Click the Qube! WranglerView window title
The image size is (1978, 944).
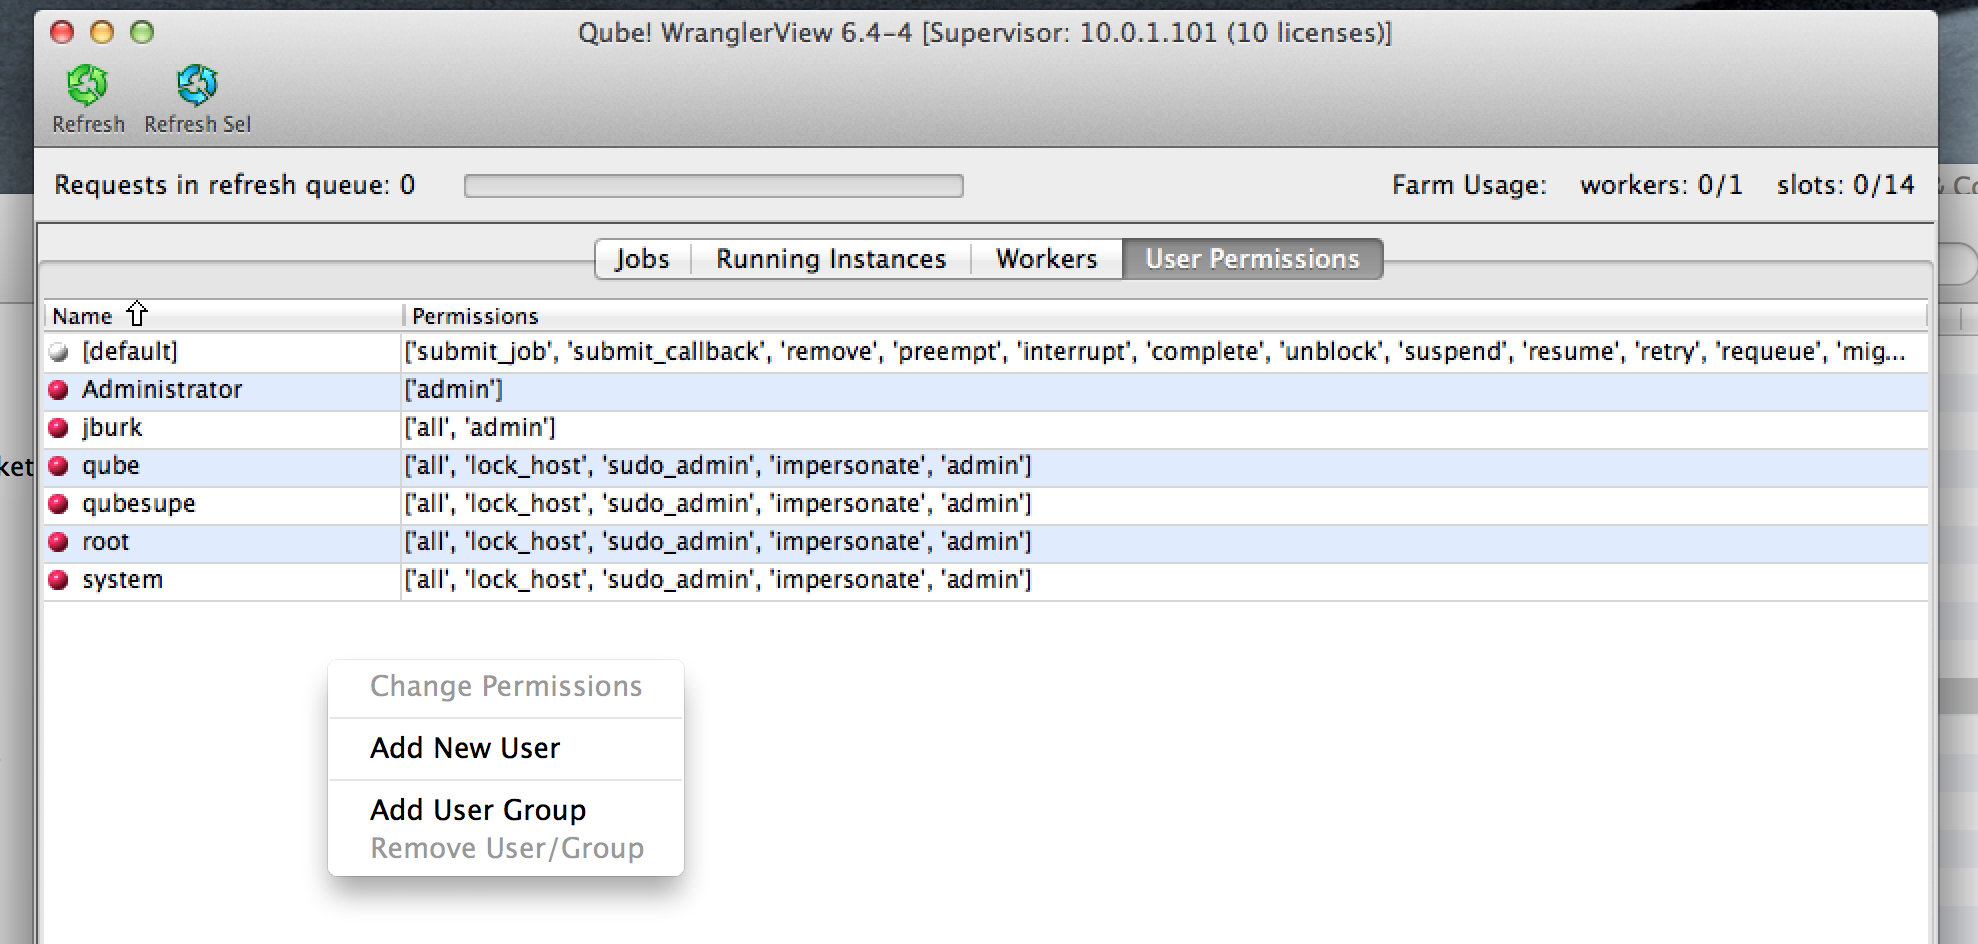pyautogui.click(x=985, y=33)
